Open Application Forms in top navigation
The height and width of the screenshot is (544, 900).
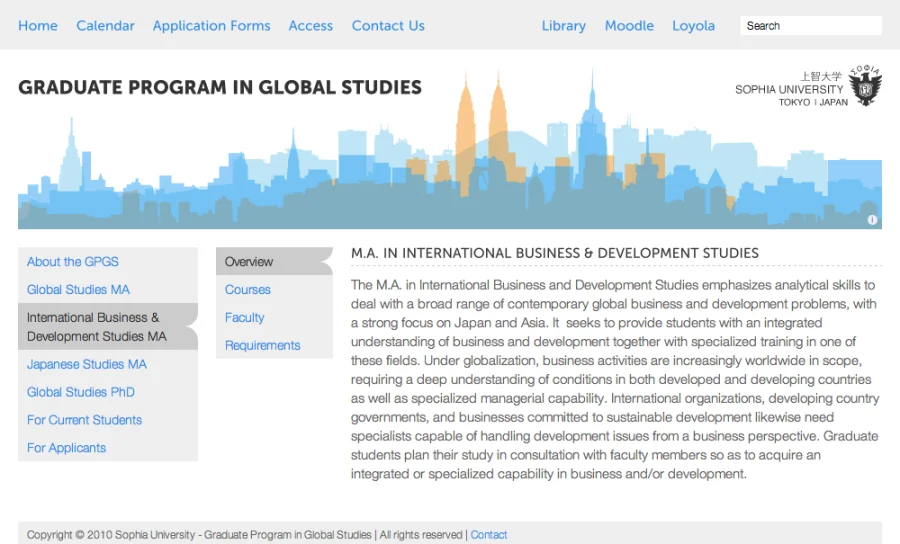211,26
